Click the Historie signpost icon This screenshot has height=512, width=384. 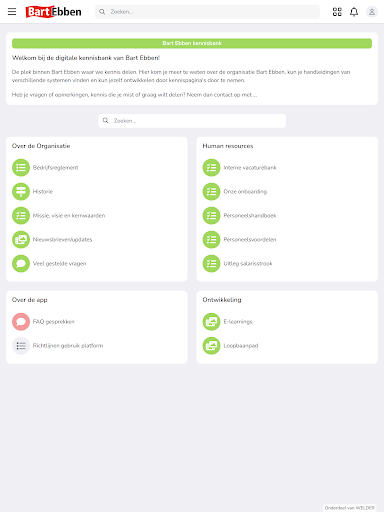21,191
